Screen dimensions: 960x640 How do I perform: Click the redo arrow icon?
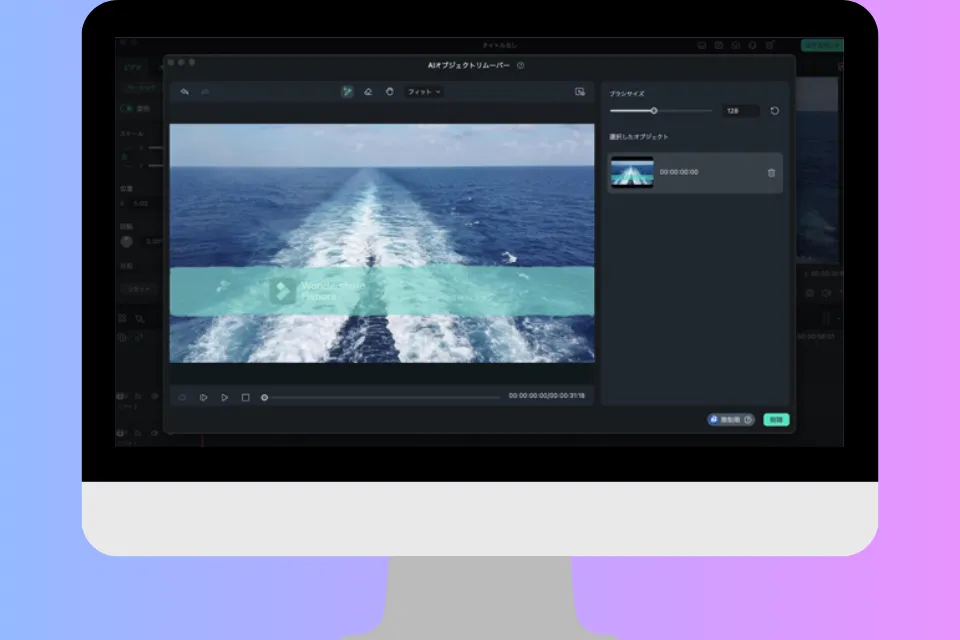(x=206, y=91)
